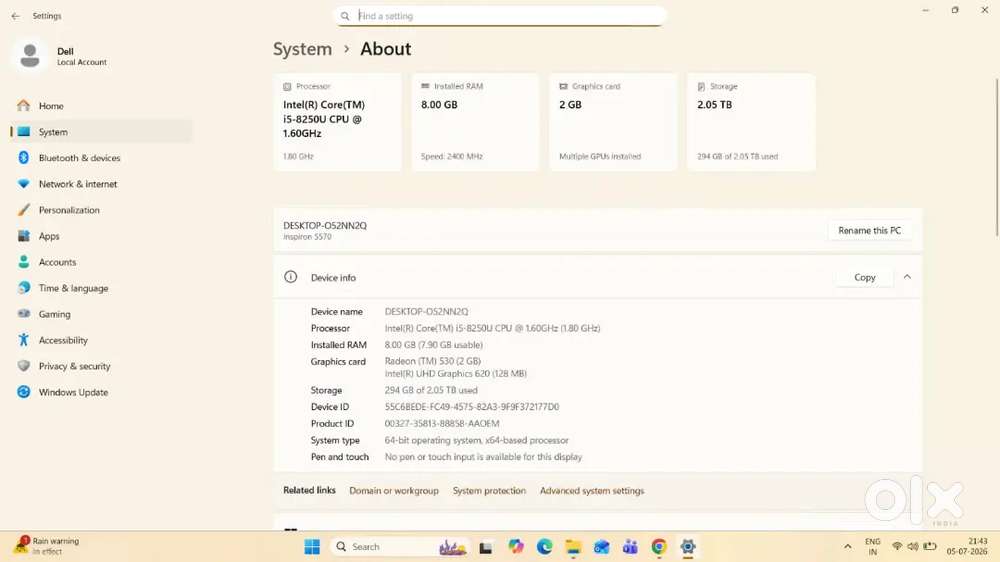Select System in the Settings sidebar
The image size is (1000, 562).
click(102, 132)
